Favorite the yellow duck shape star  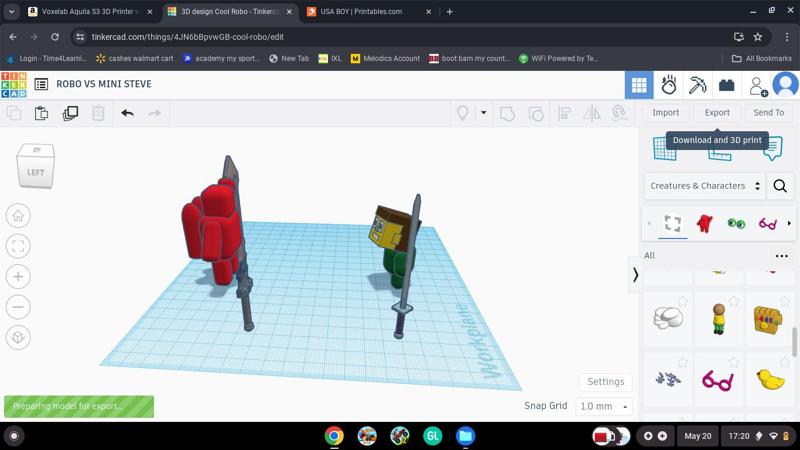[786, 362]
